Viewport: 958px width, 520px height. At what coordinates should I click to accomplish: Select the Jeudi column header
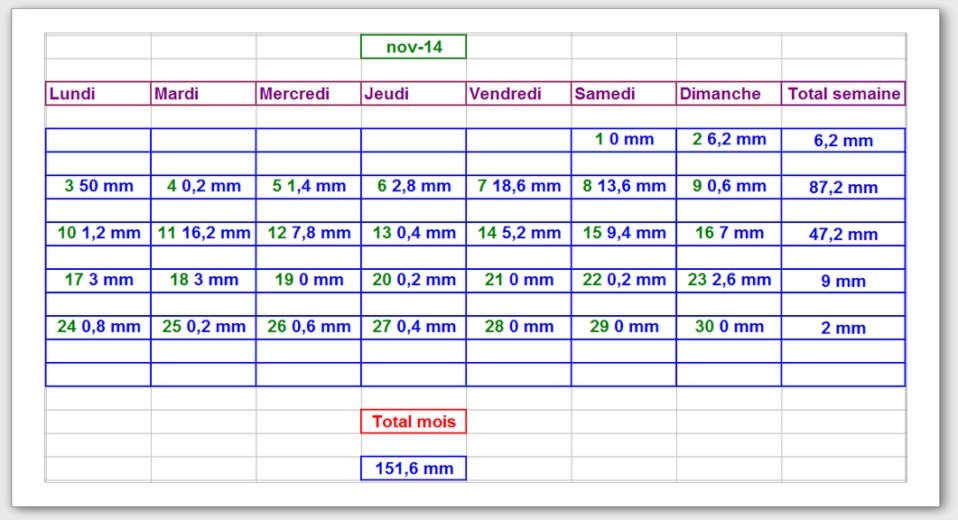413,94
